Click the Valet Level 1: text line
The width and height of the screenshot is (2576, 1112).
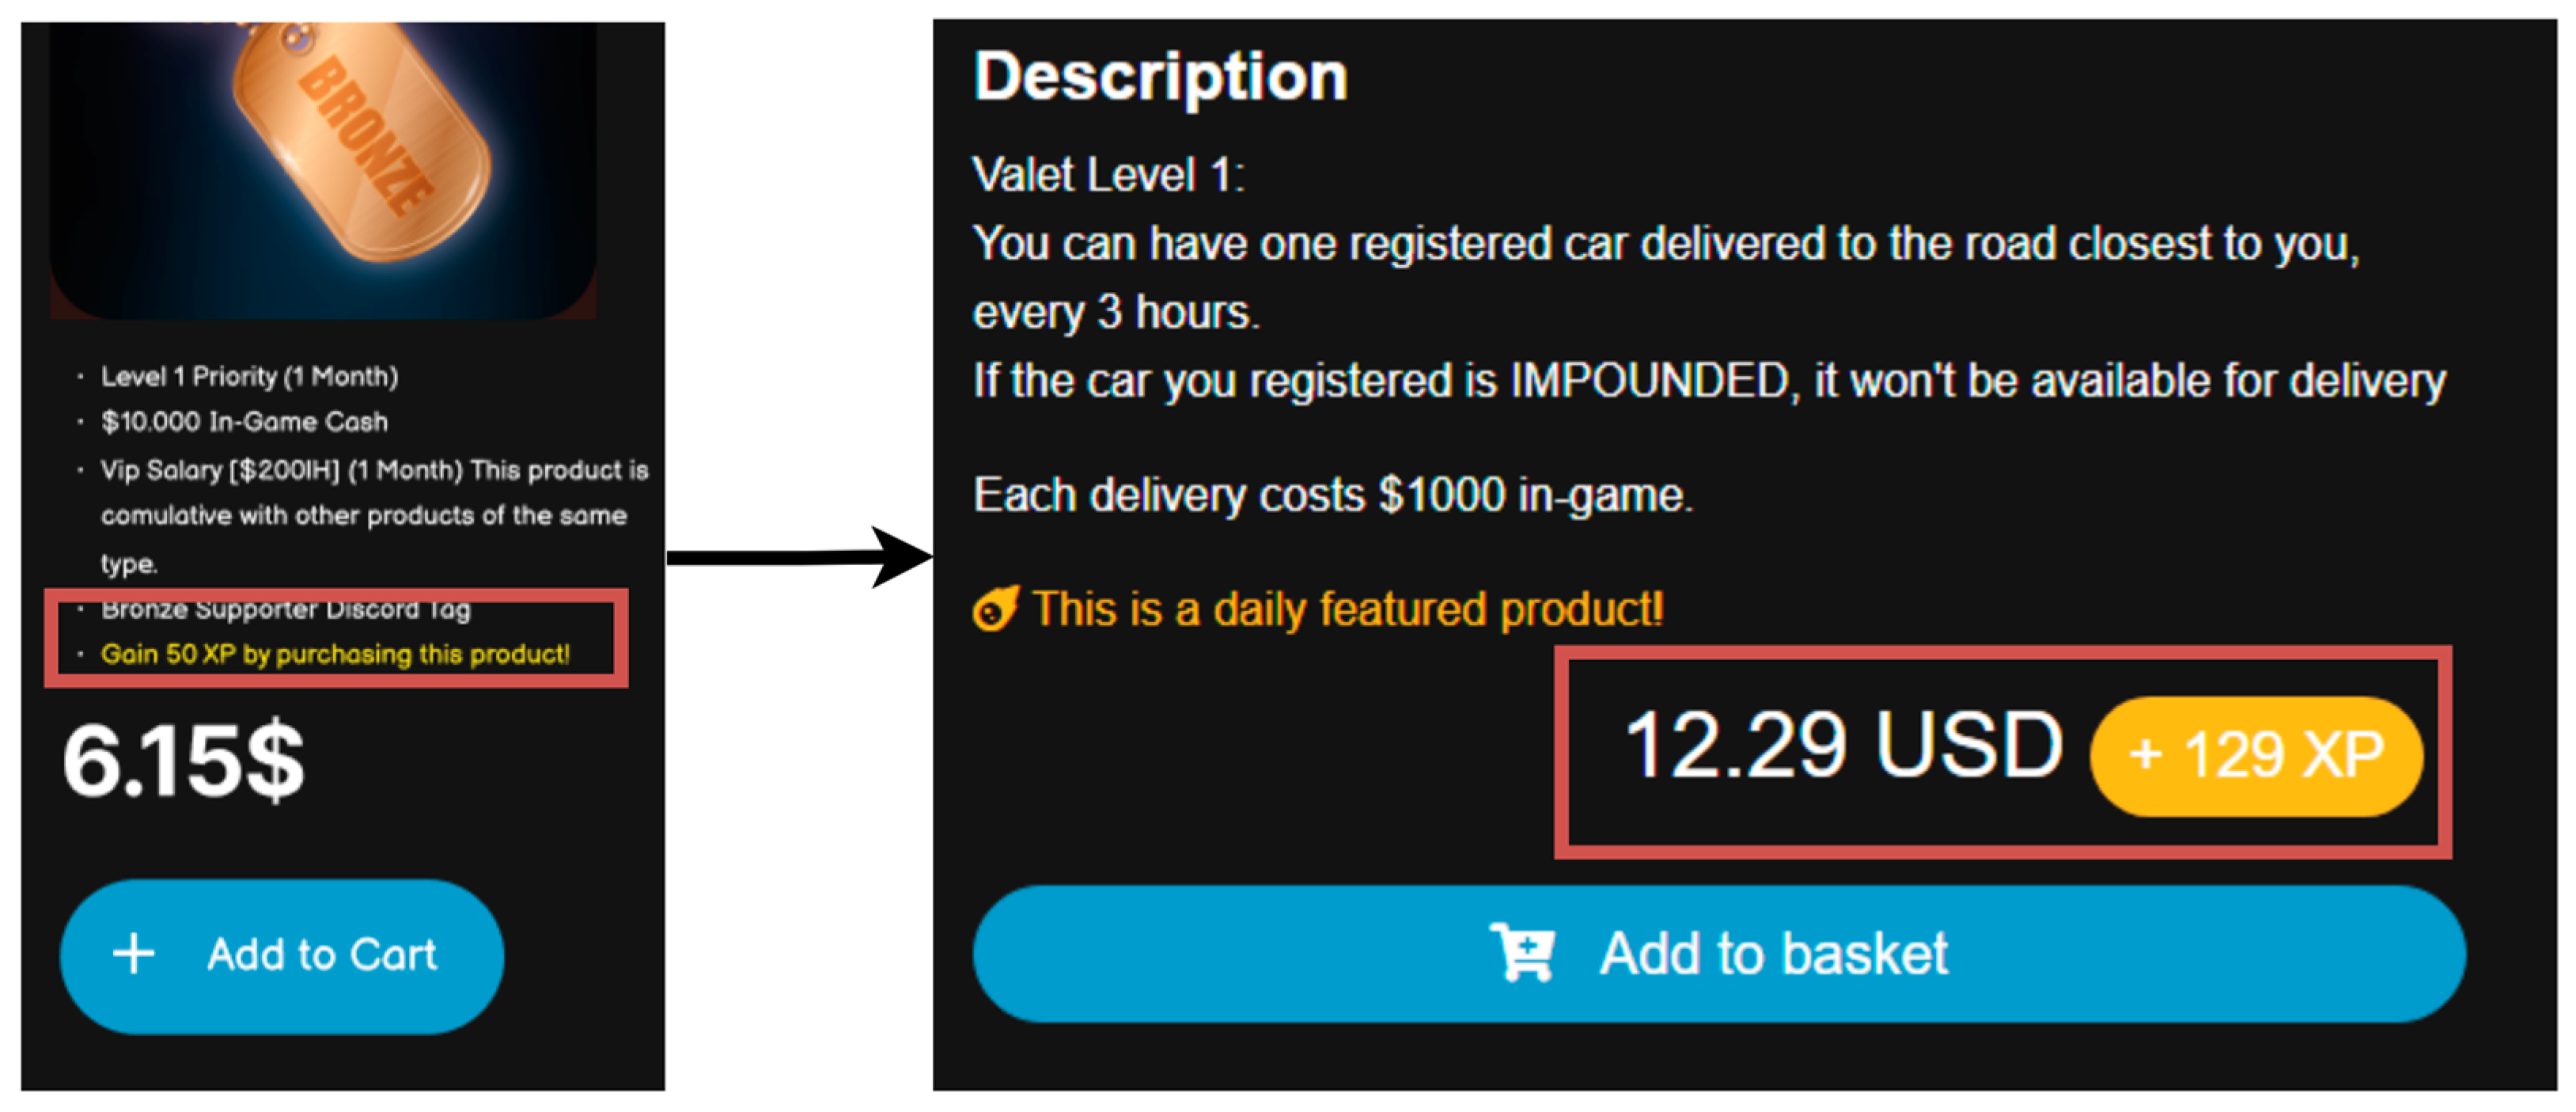1108,175
